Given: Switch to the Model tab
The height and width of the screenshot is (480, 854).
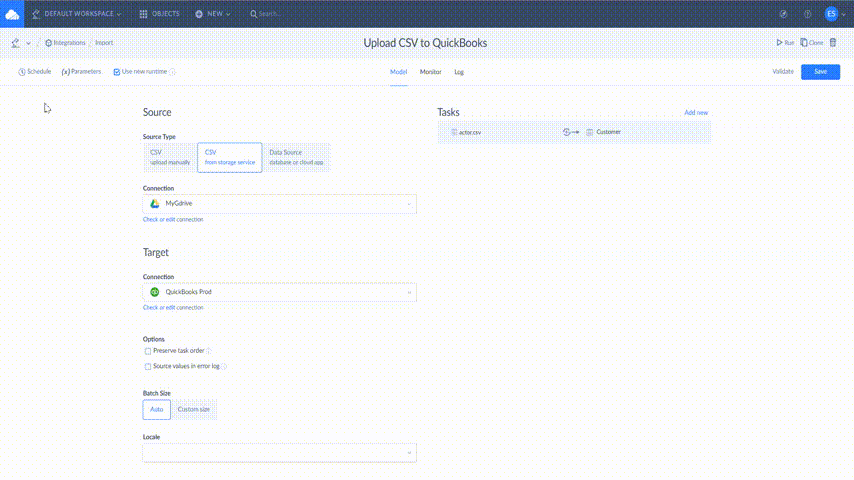Looking at the screenshot, I should tap(399, 72).
